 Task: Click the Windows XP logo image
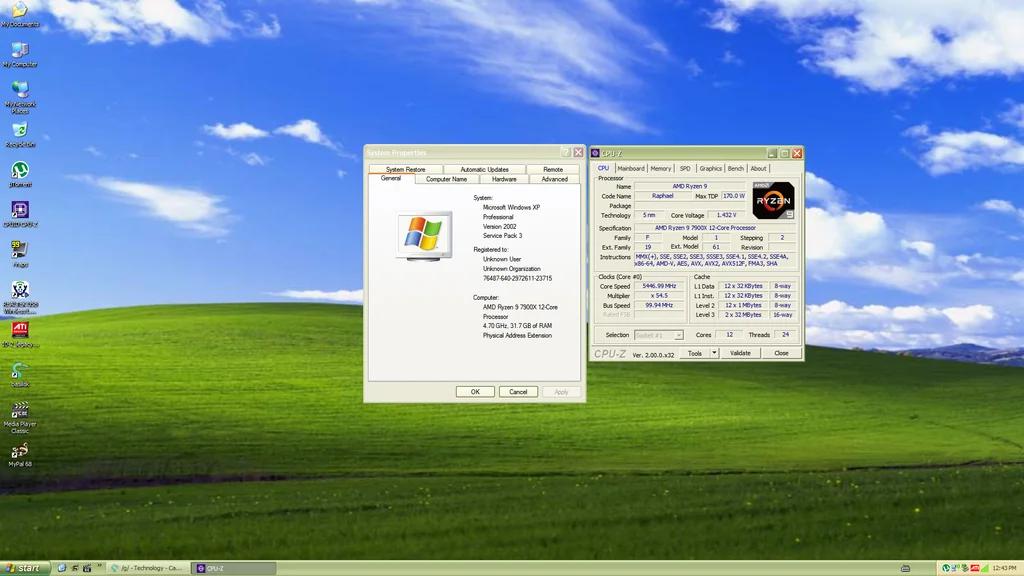click(424, 236)
